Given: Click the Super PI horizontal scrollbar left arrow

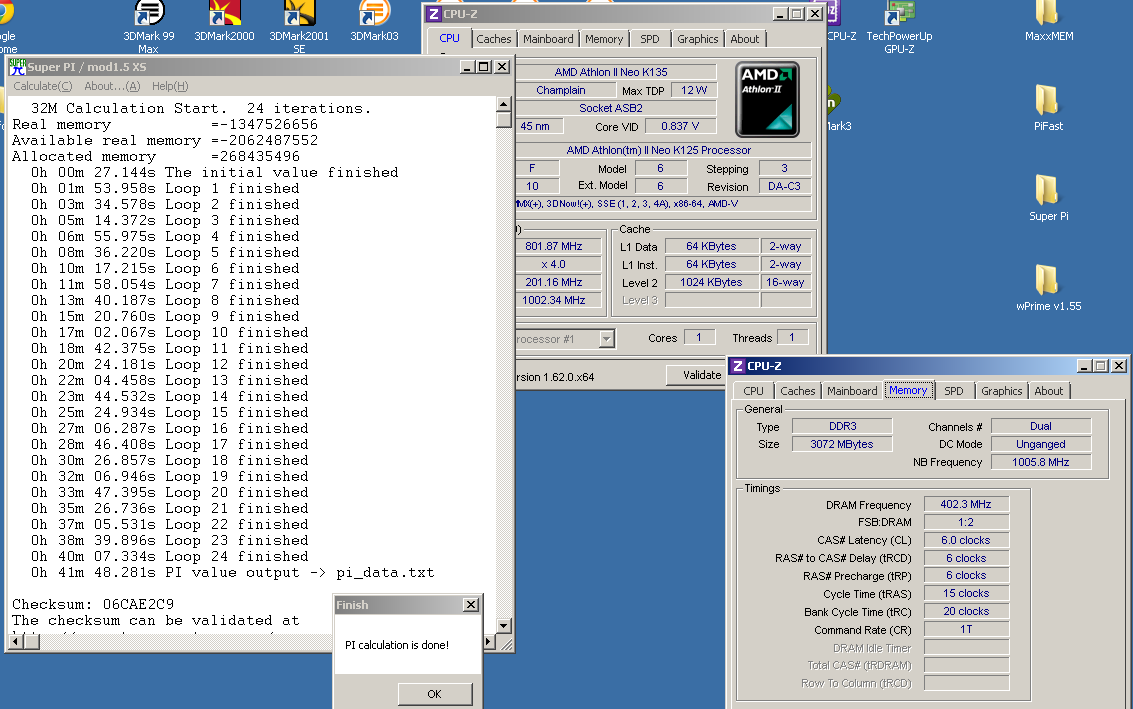Looking at the screenshot, I should point(16,642).
